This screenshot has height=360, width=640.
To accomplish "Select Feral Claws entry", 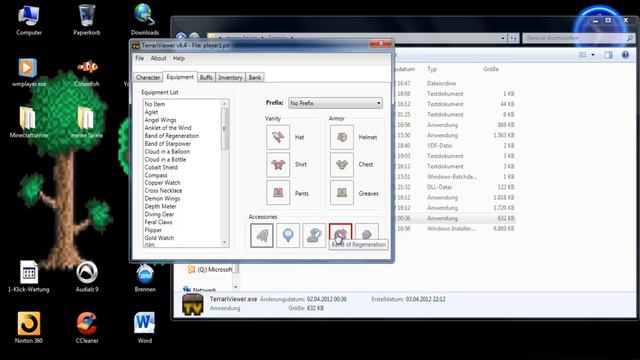I will pos(158,222).
